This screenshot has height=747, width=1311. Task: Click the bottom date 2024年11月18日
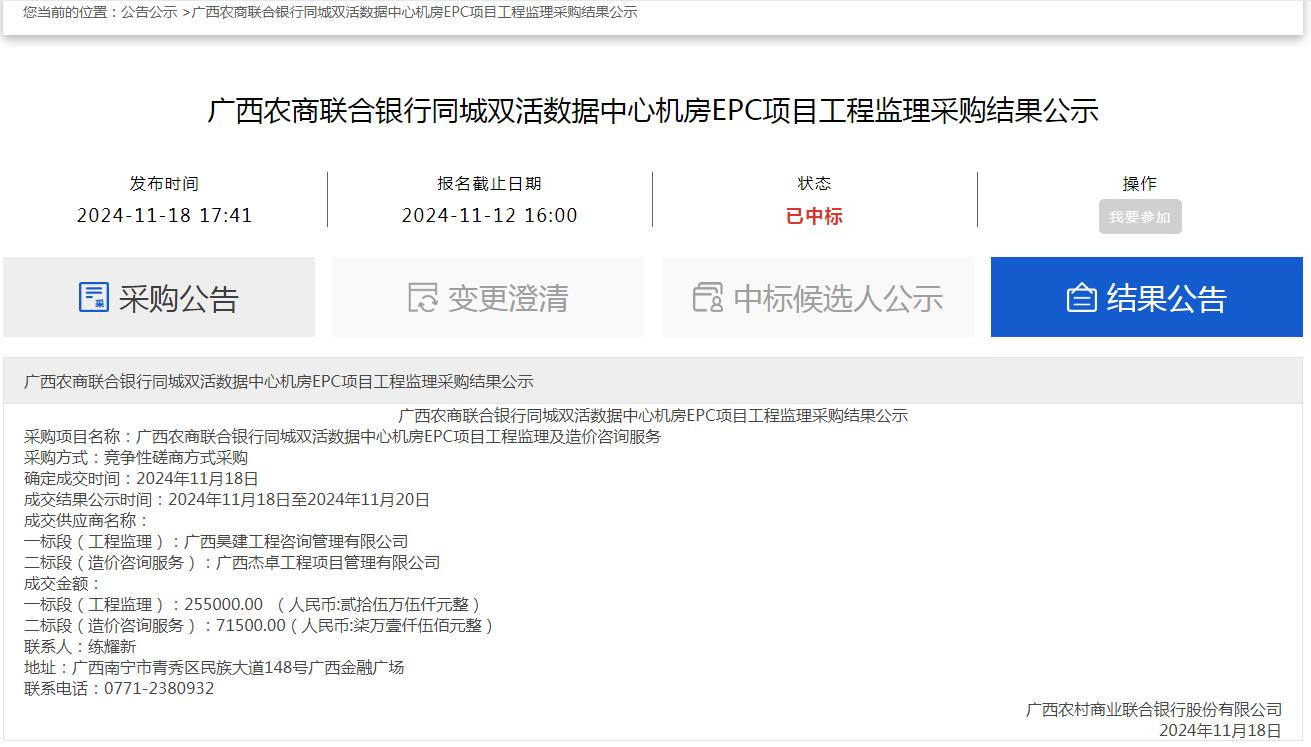point(1220,730)
